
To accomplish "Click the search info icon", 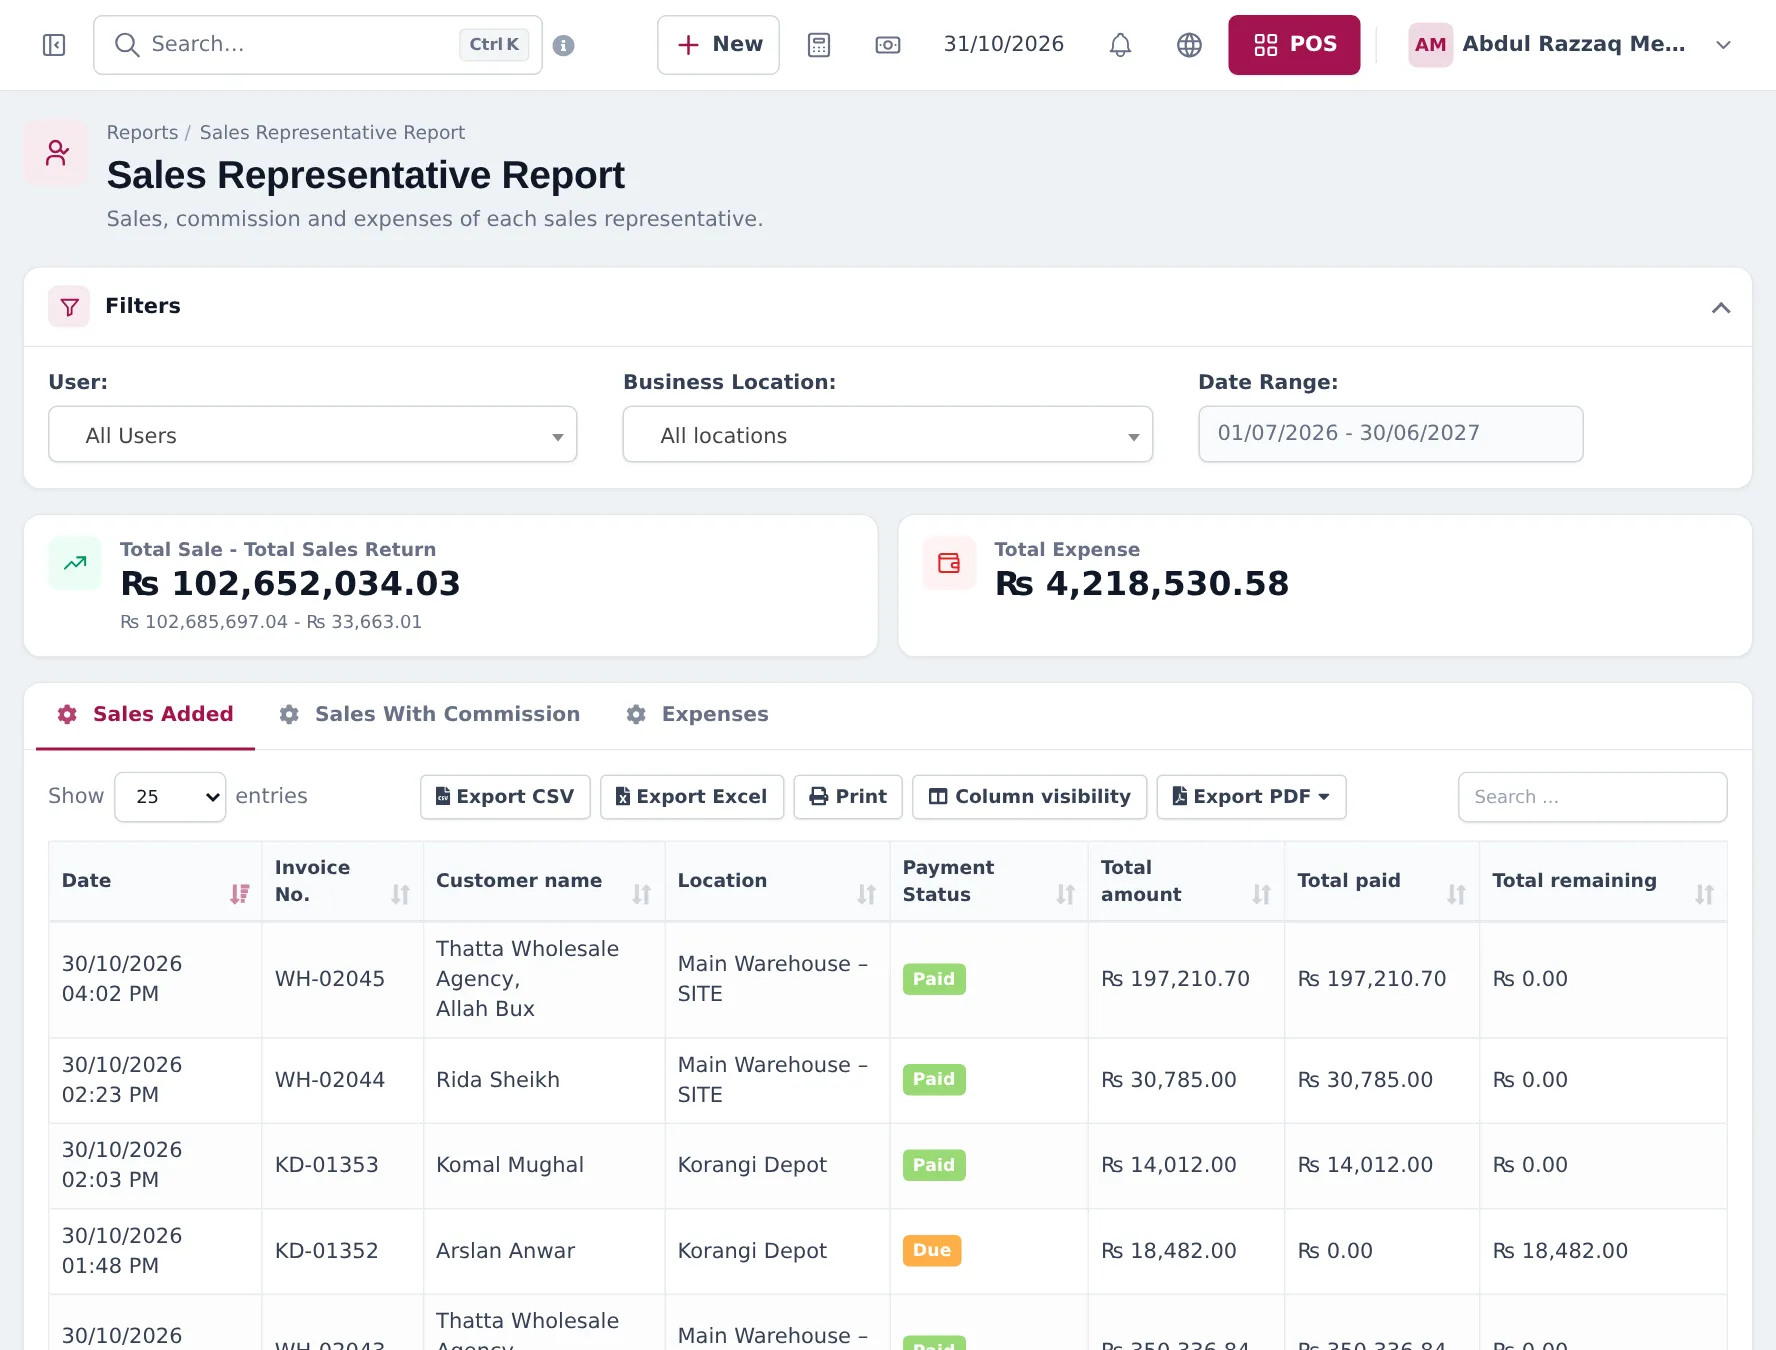I will tap(564, 45).
